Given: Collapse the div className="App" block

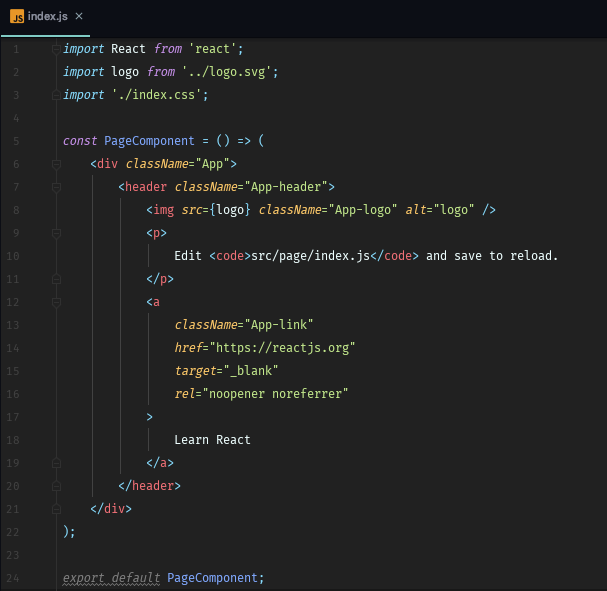Looking at the screenshot, I should [55, 164].
